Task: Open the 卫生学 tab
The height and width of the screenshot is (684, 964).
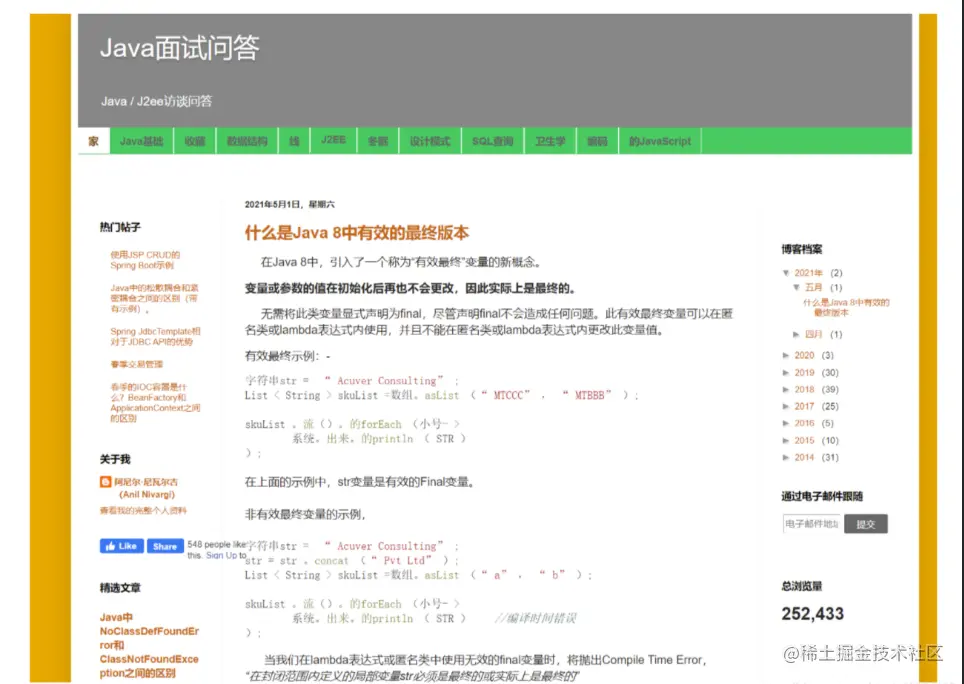Action: coord(550,141)
